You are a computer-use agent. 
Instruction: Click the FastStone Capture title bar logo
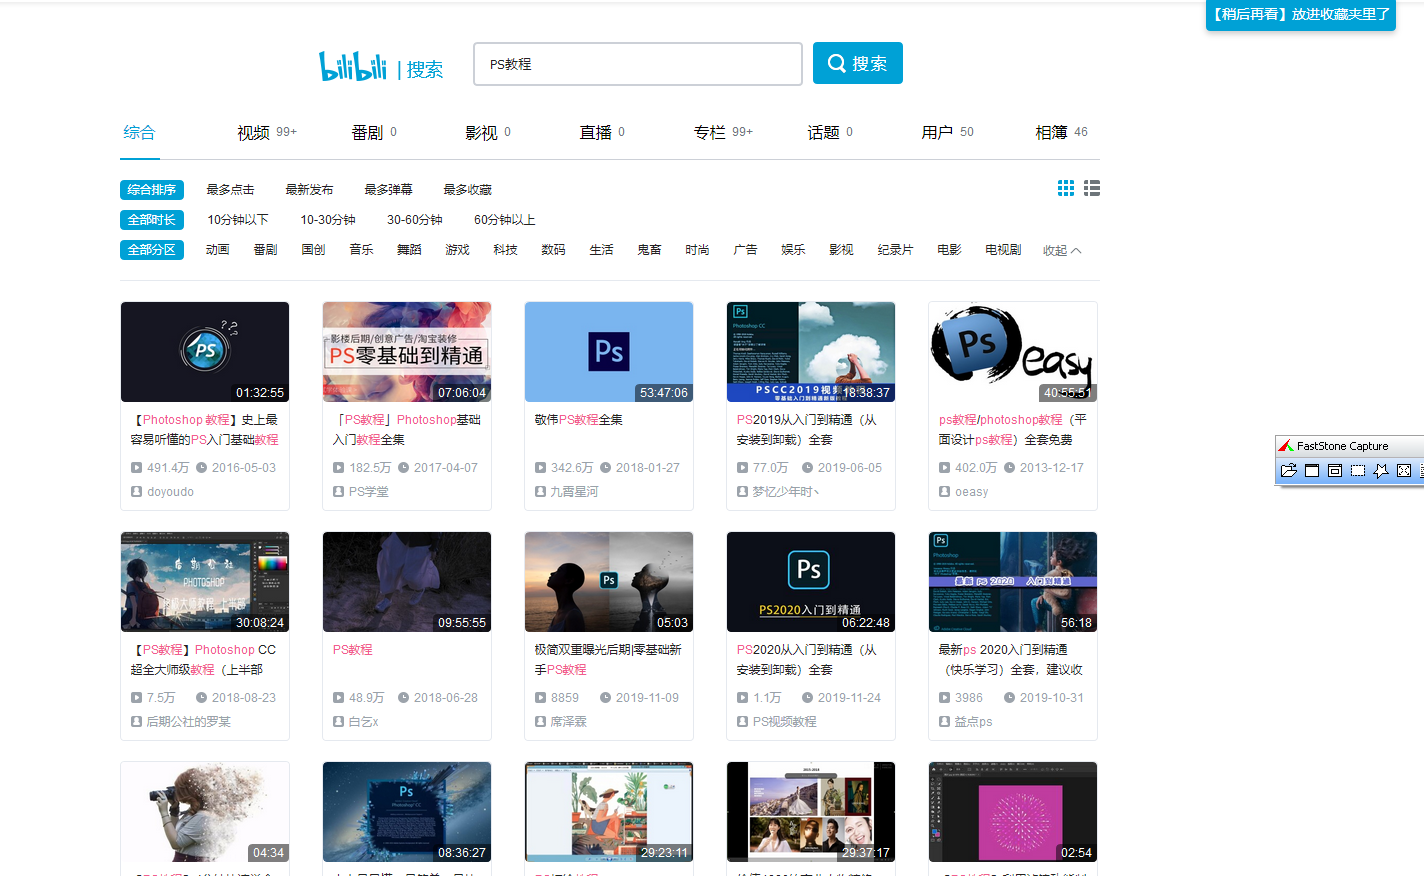coord(1286,446)
